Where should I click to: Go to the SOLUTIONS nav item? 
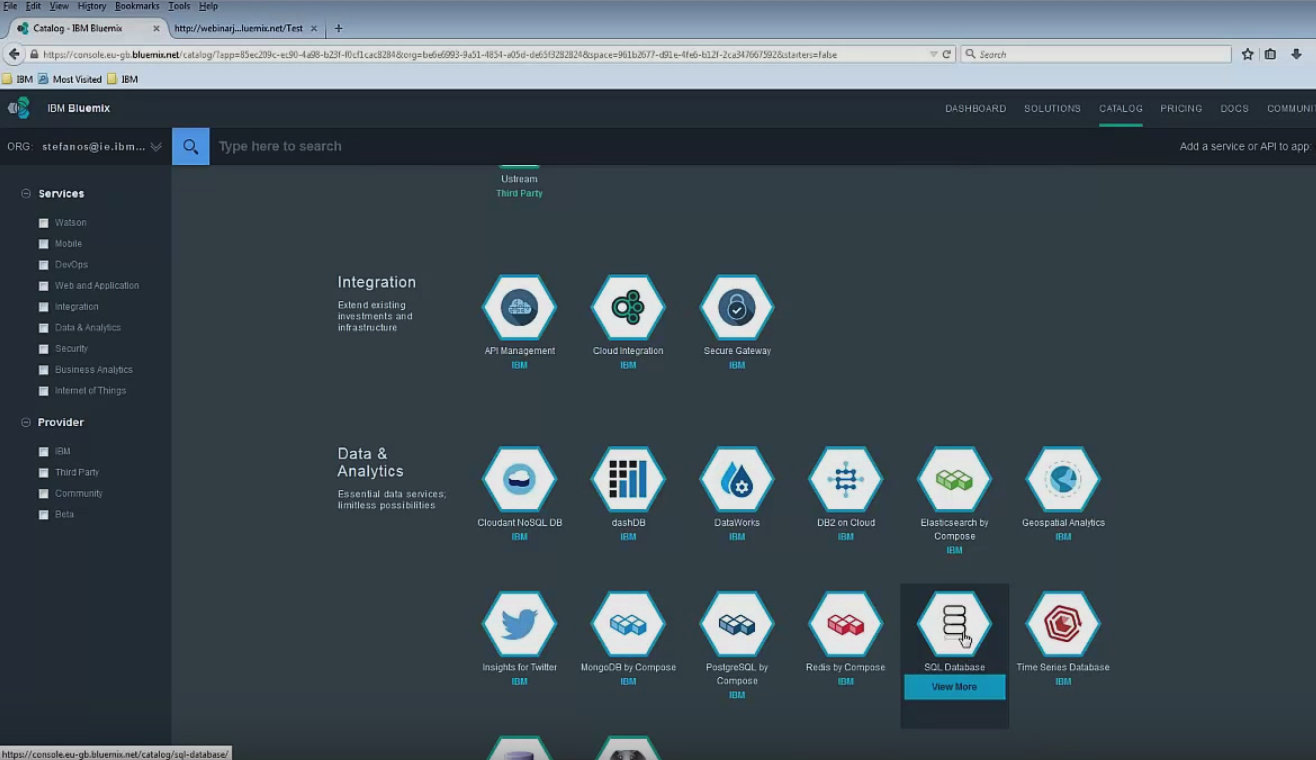tap(1052, 108)
